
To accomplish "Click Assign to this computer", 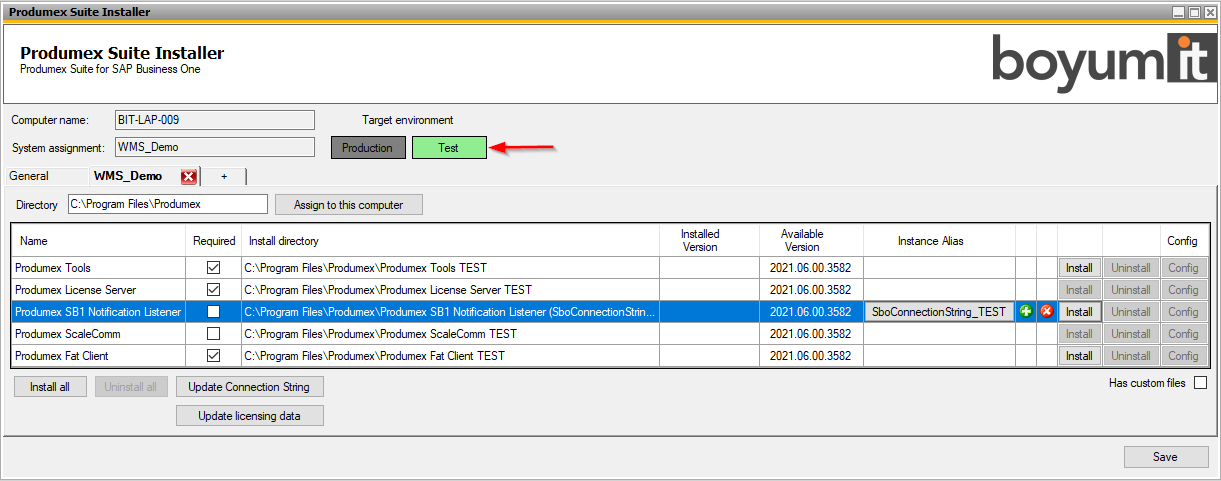I will click(348, 205).
